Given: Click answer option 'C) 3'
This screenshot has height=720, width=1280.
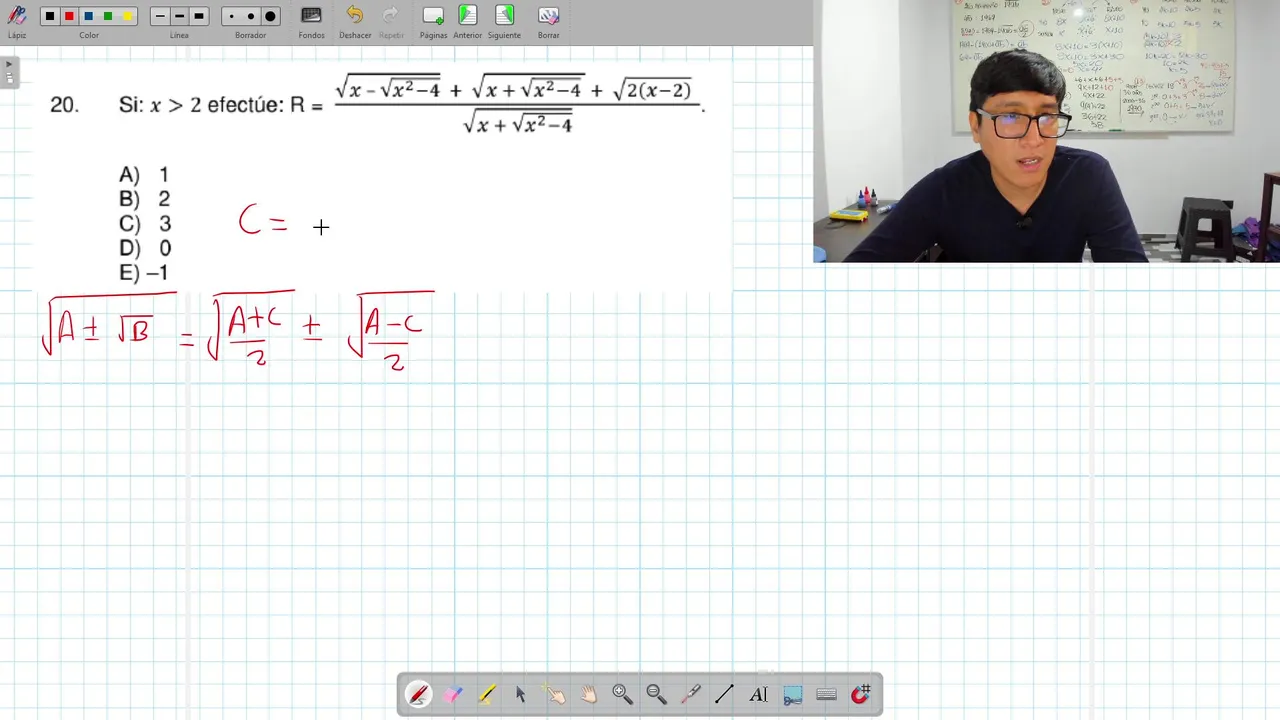Looking at the screenshot, I should coord(144,224).
